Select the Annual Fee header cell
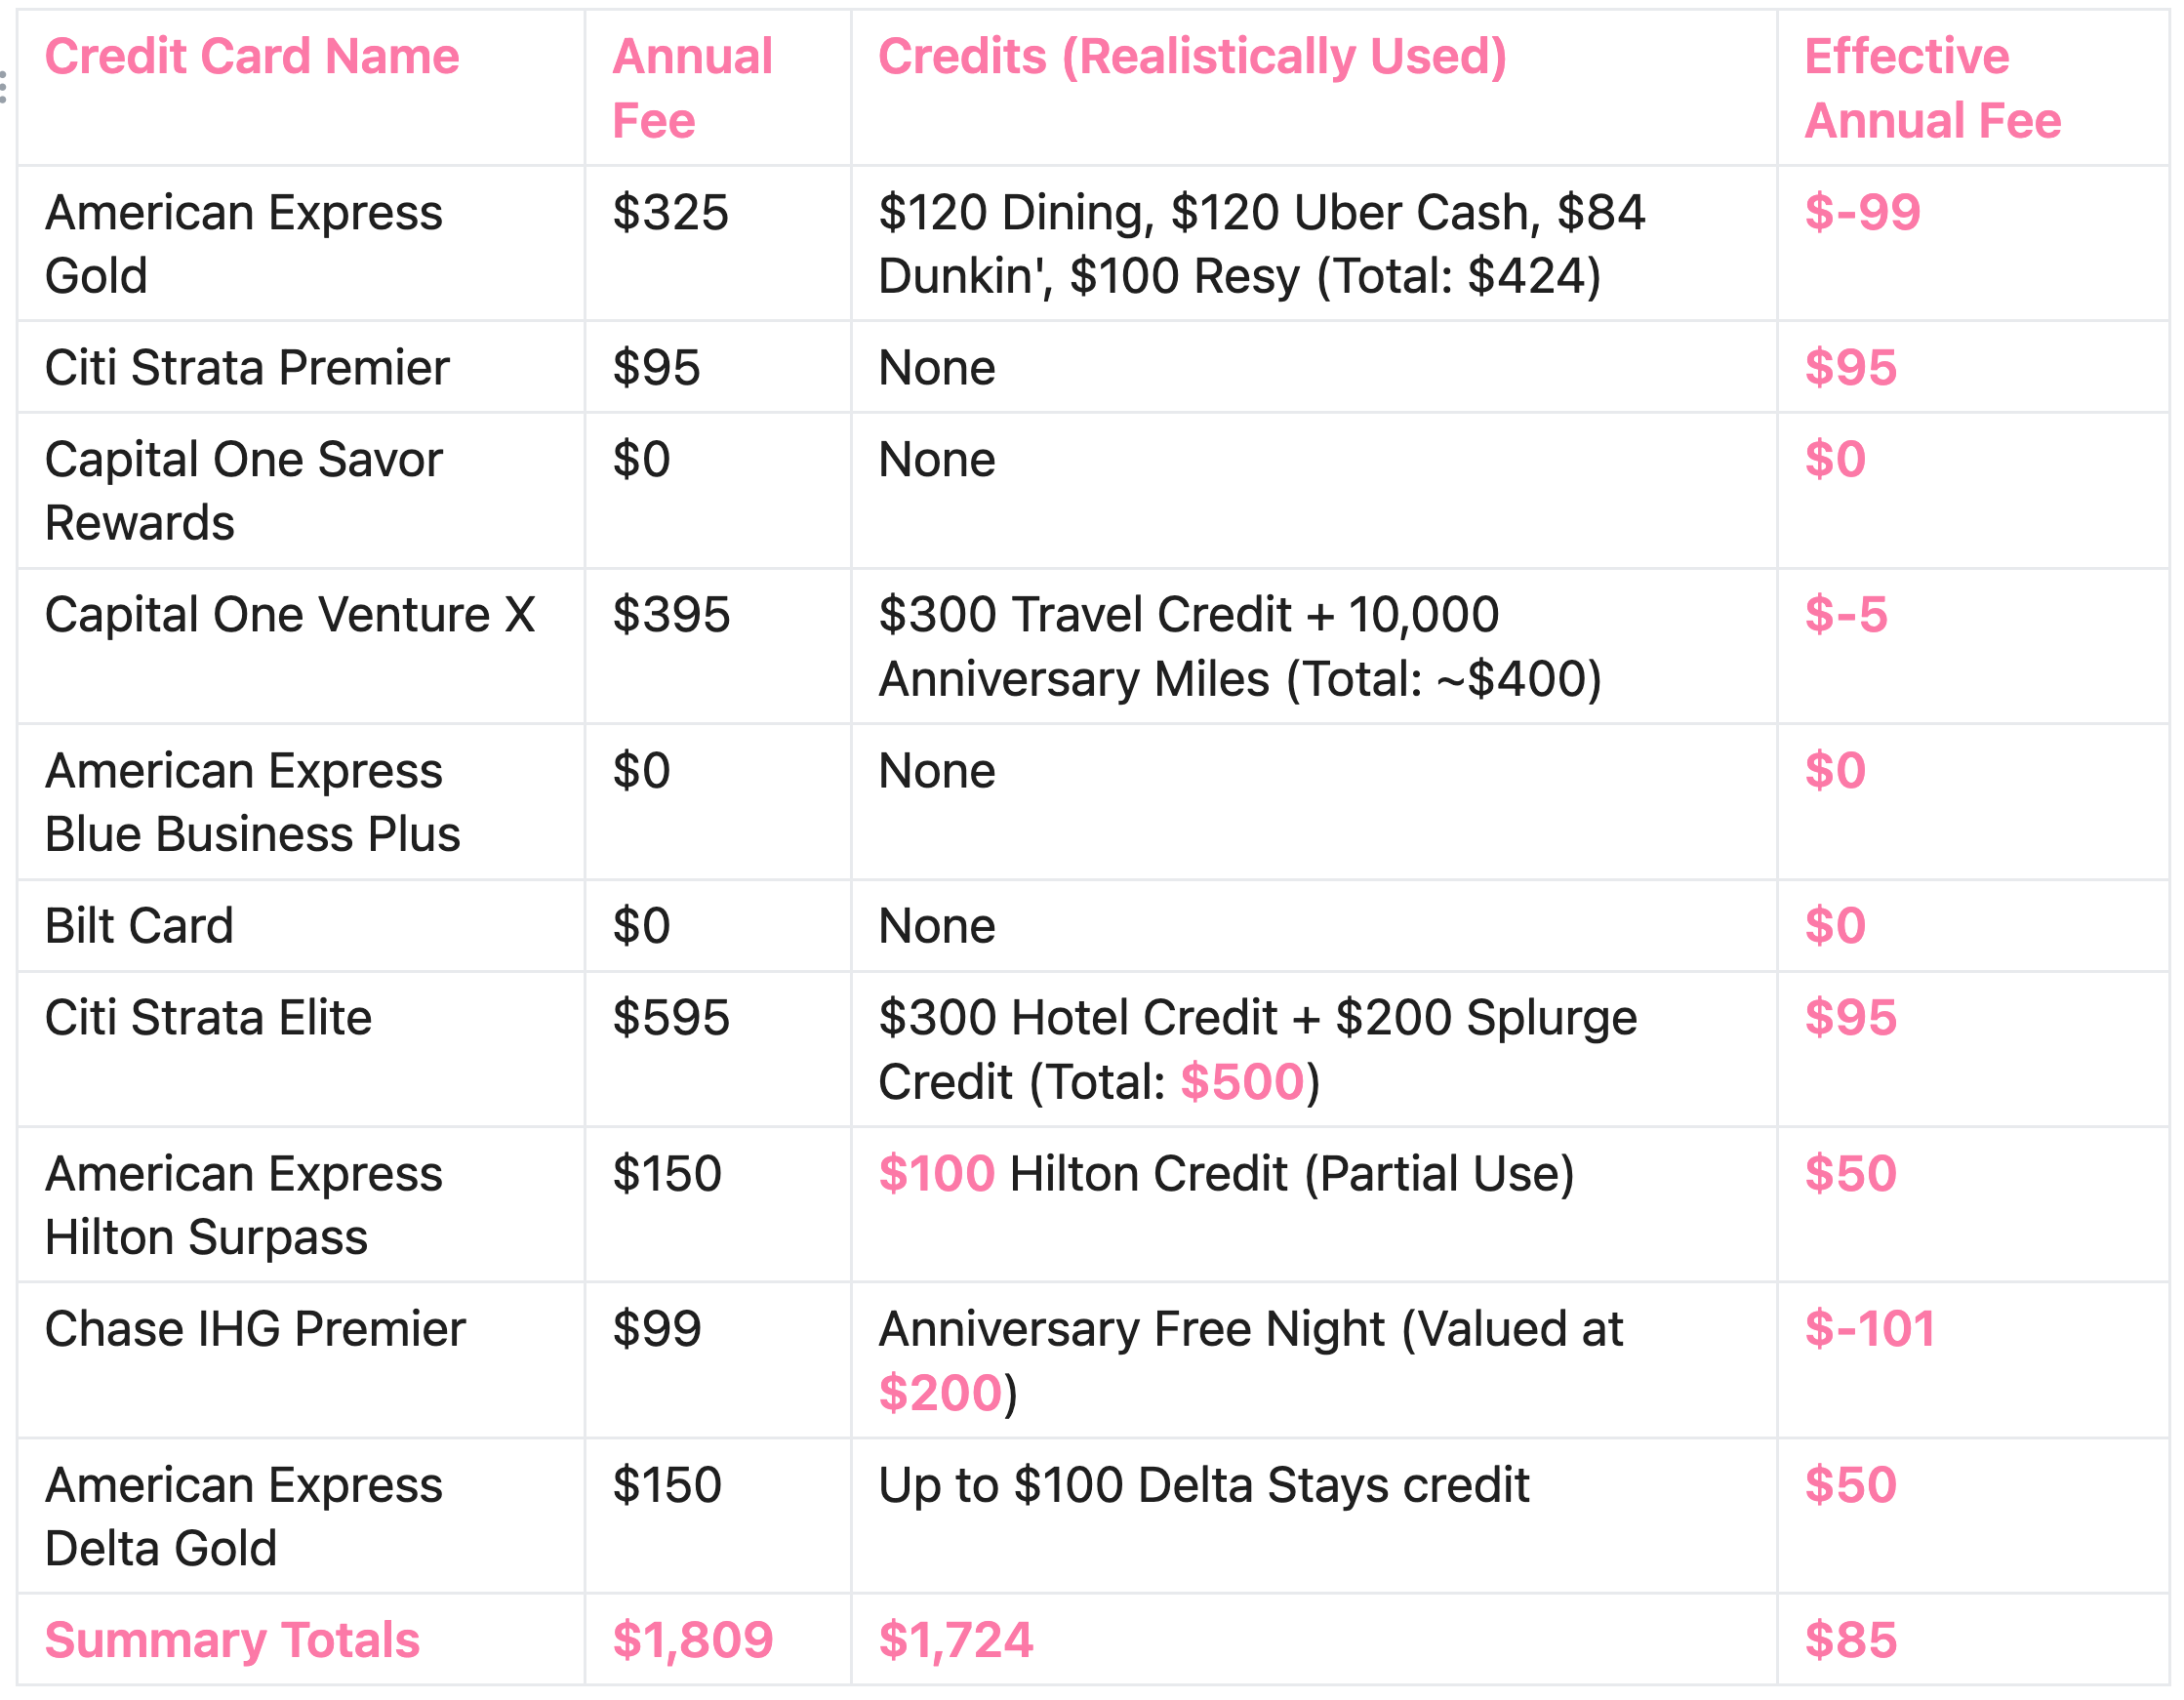 coord(692,88)
